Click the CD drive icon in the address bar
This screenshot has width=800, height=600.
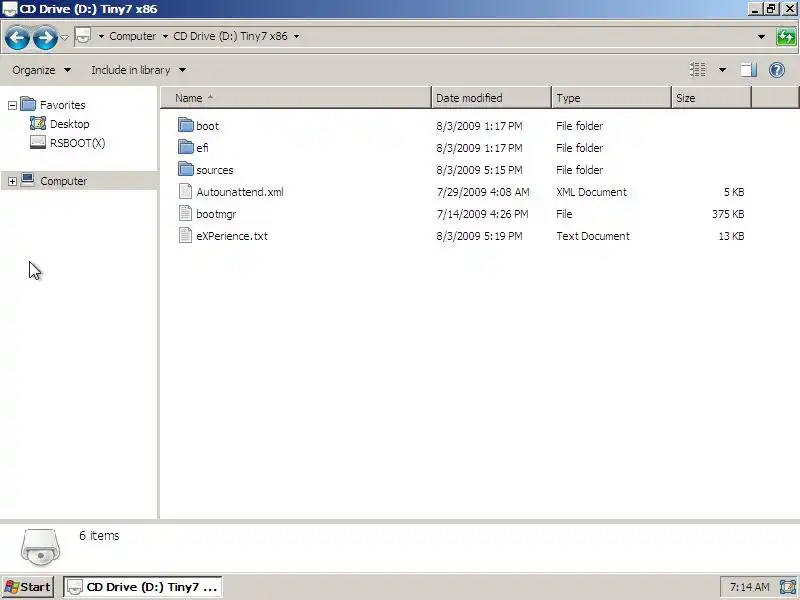tap(83, 36)
